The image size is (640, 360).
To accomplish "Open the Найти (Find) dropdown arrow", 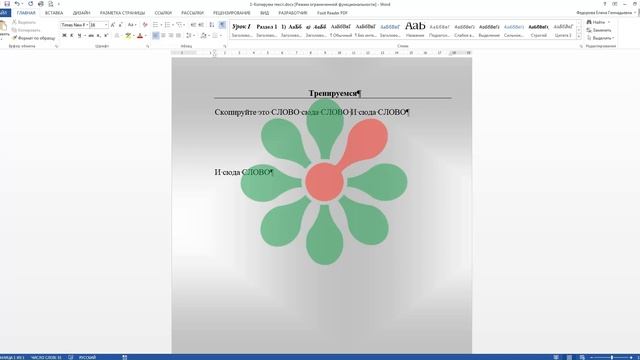I will (609, 22).
